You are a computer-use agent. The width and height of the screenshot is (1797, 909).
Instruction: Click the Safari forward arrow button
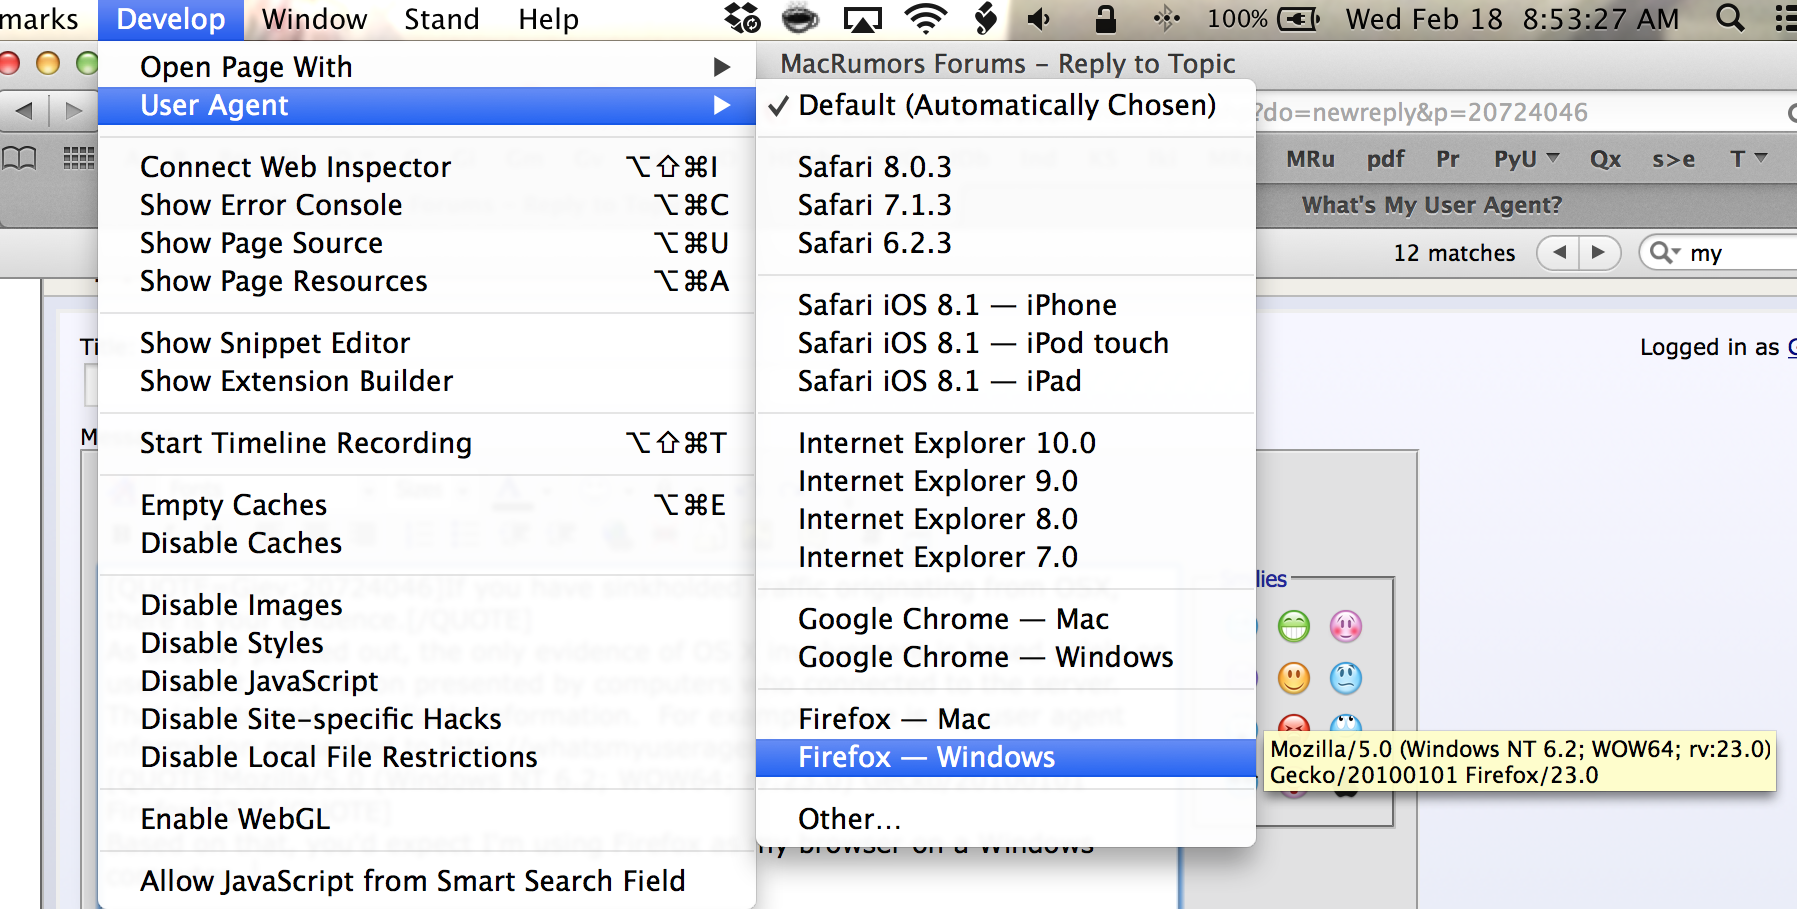point(73,110)
